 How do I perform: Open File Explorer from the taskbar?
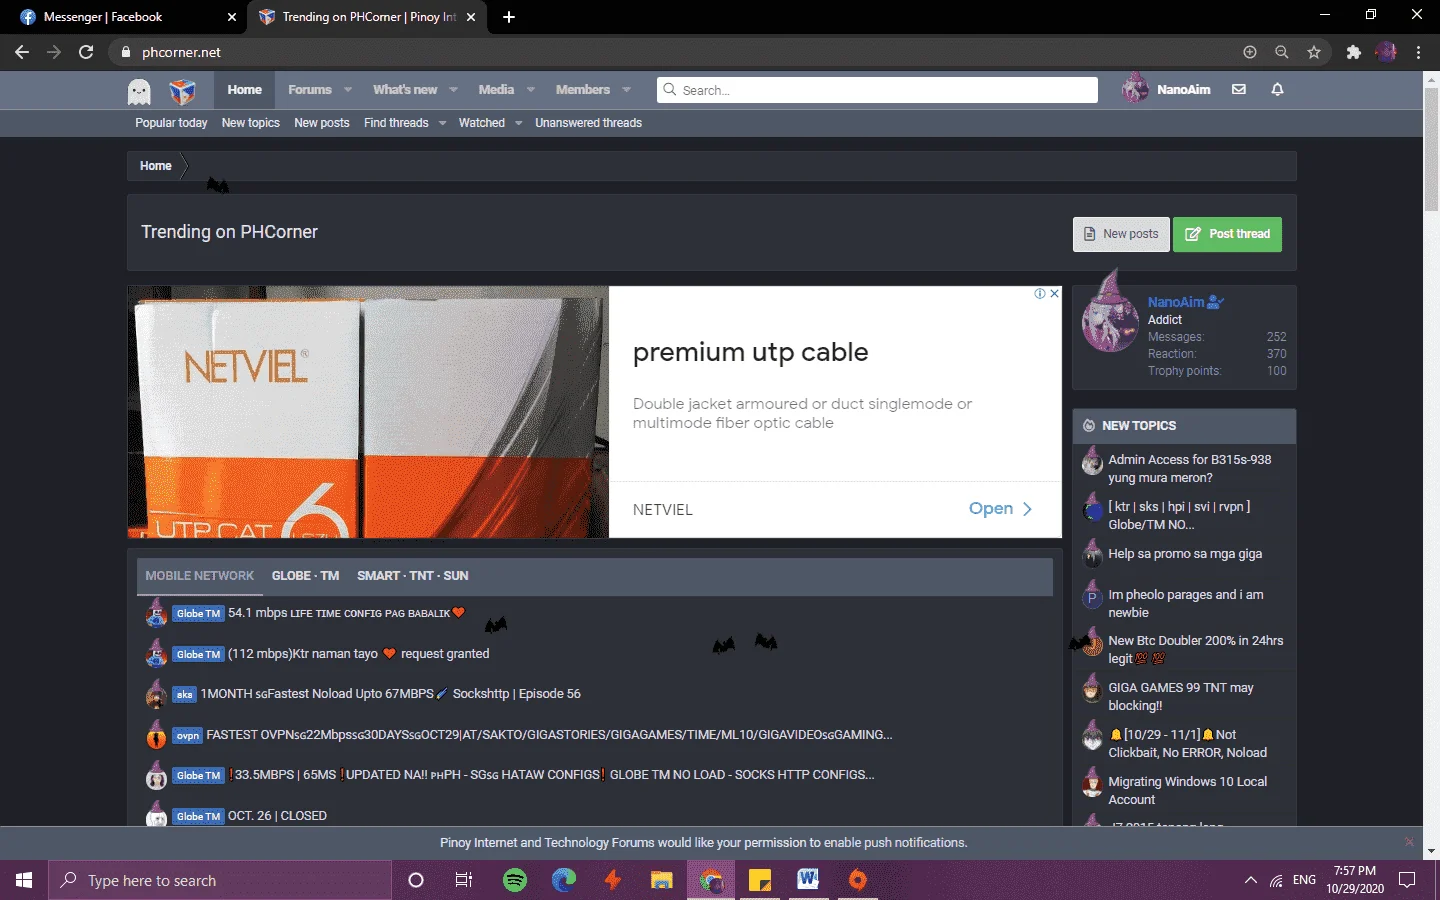pyautogui.click(x=661, y=880)
